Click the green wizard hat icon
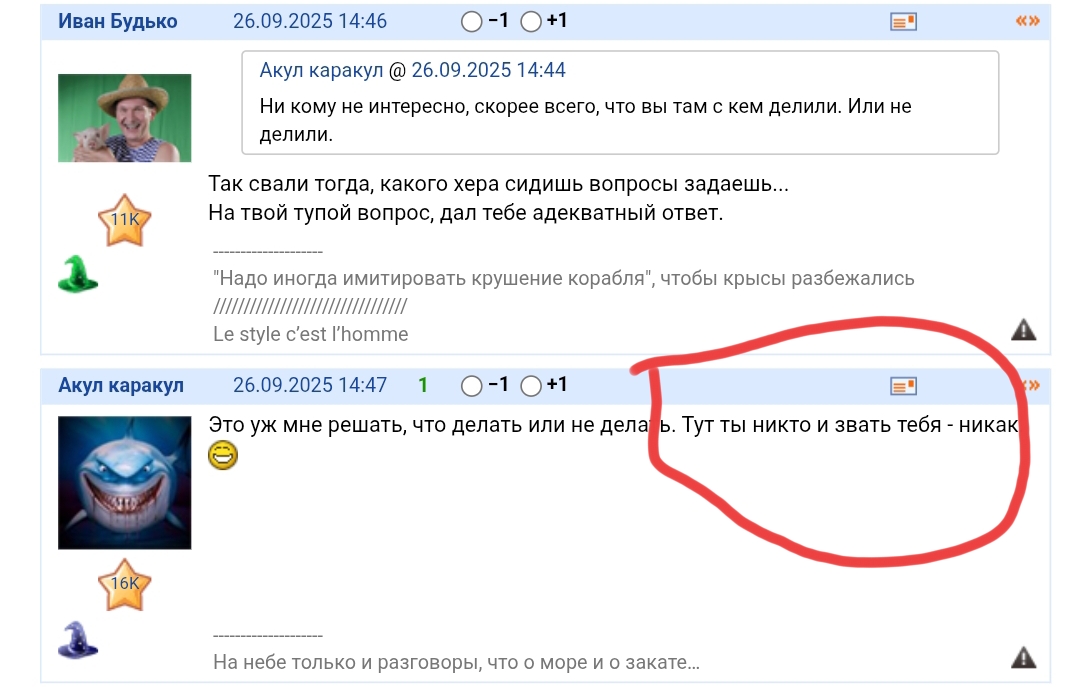 78,274
